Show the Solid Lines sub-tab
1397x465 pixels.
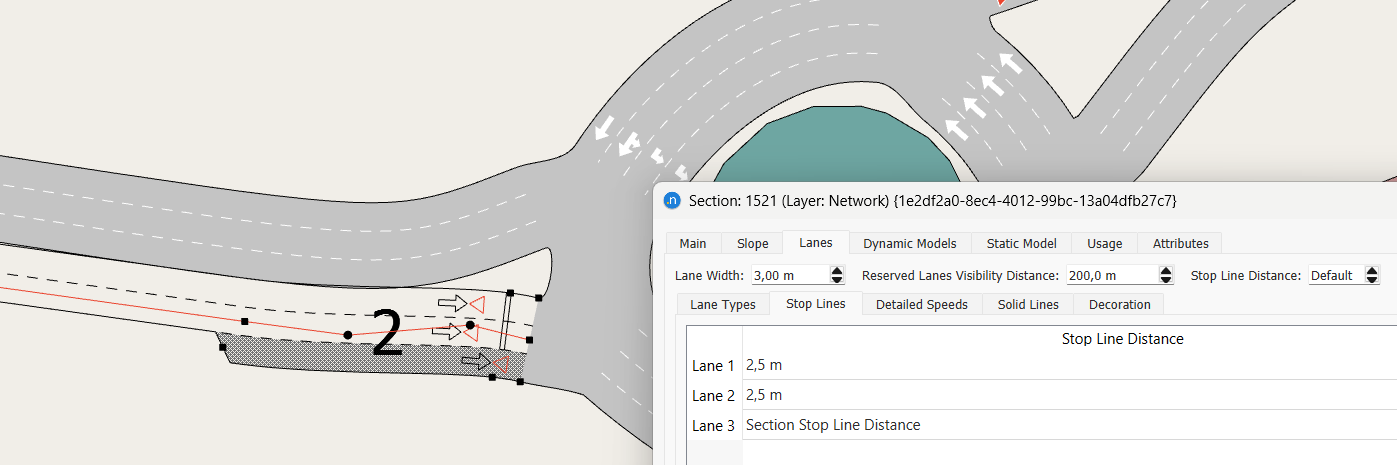point(1027,304)
